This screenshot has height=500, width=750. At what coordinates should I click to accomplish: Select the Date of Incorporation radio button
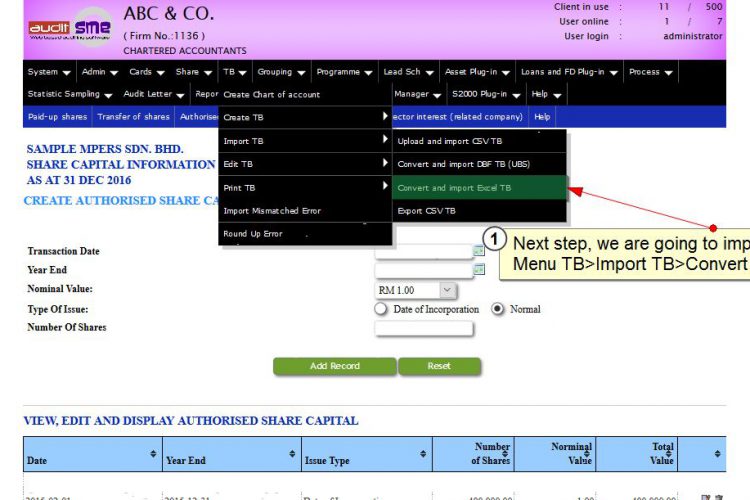pyautogui.click(x=381, y=309)
